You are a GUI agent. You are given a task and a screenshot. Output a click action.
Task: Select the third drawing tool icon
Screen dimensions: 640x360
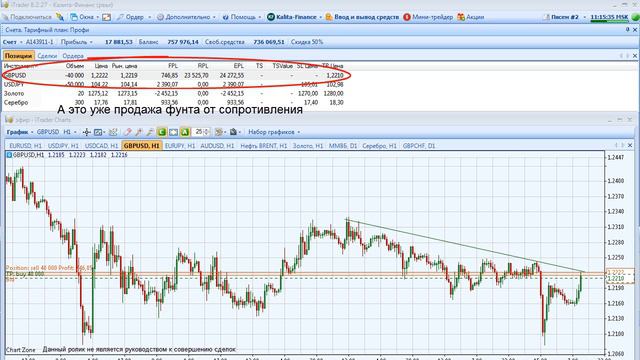(150, 132)
